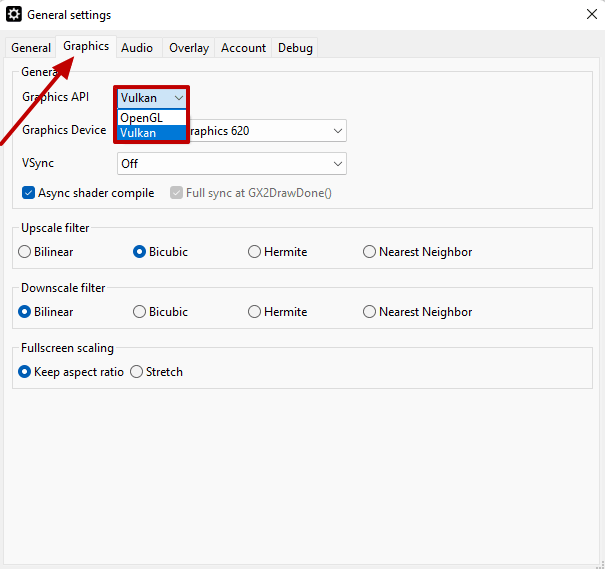Select Bicubic for the Downscale filter
605x569 pixels.
tap(160, 312)
